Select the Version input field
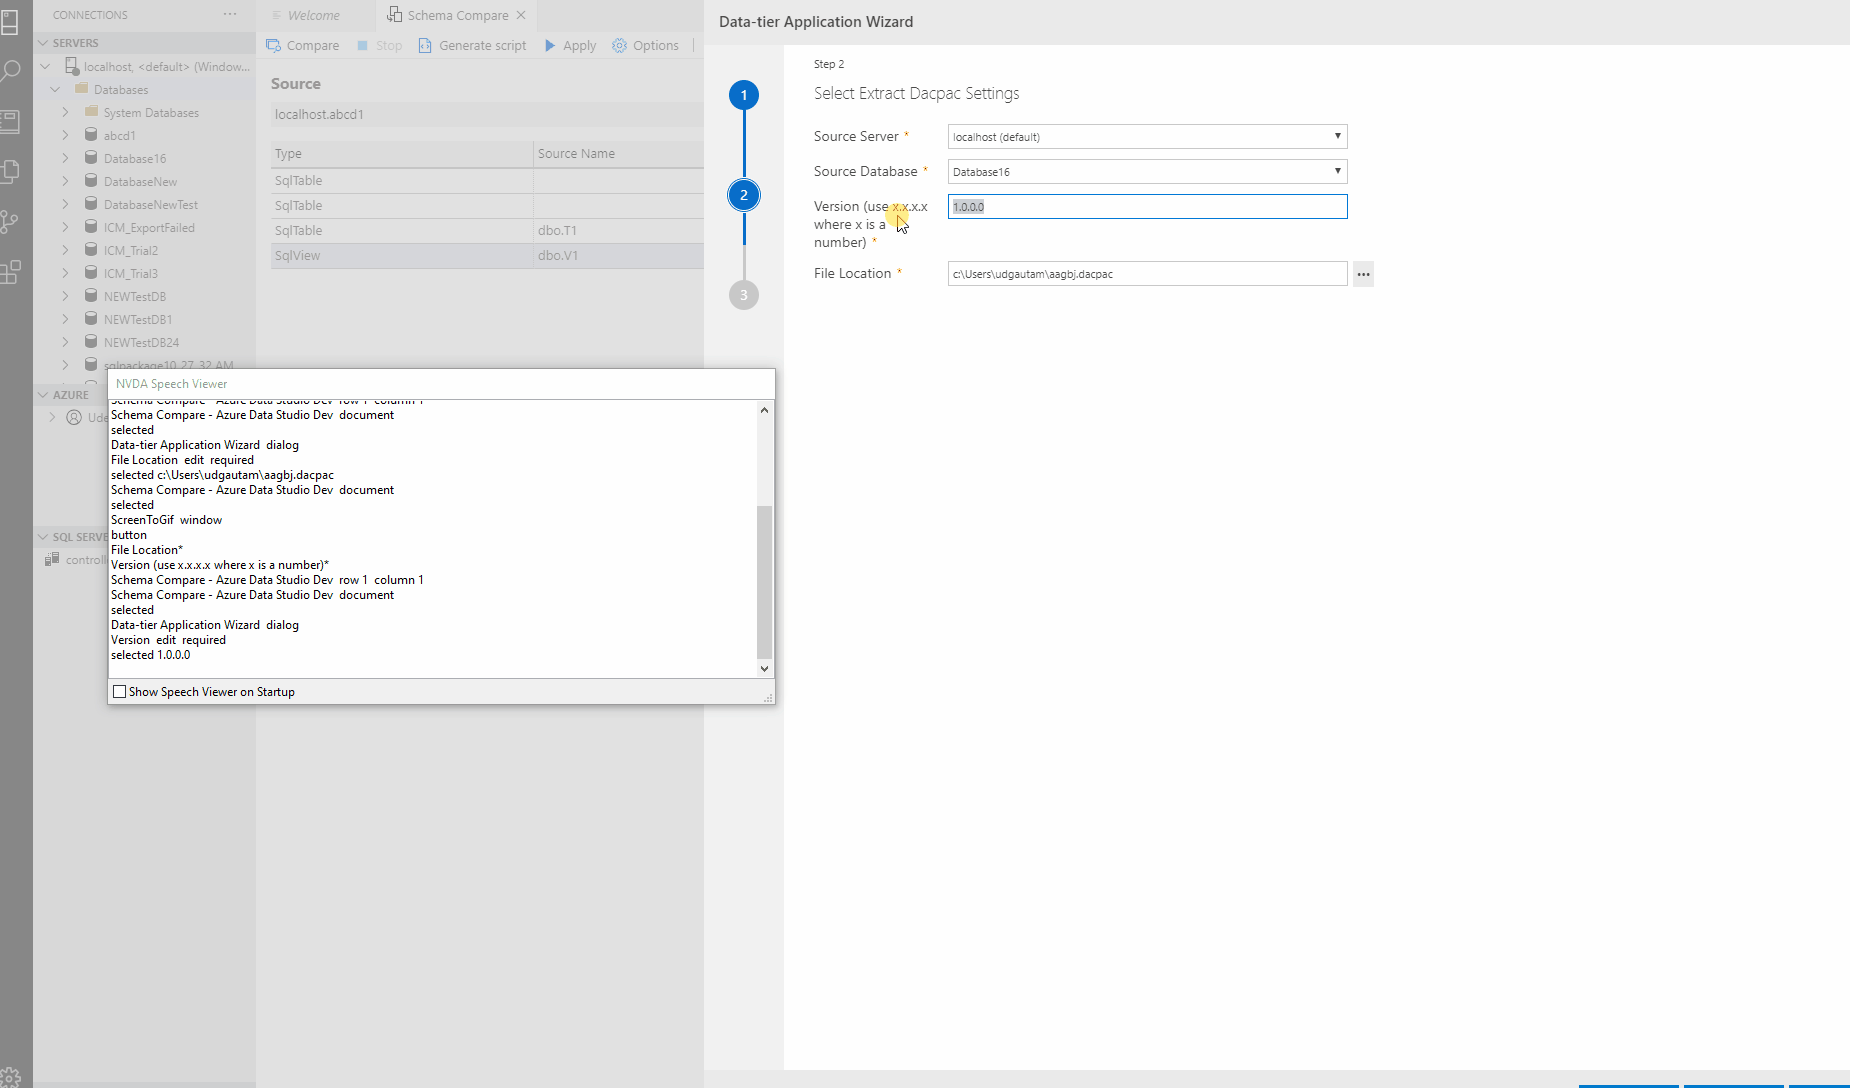Screen dimensions: 1850x1088 pyautogui.click(x=1146, y=206)
